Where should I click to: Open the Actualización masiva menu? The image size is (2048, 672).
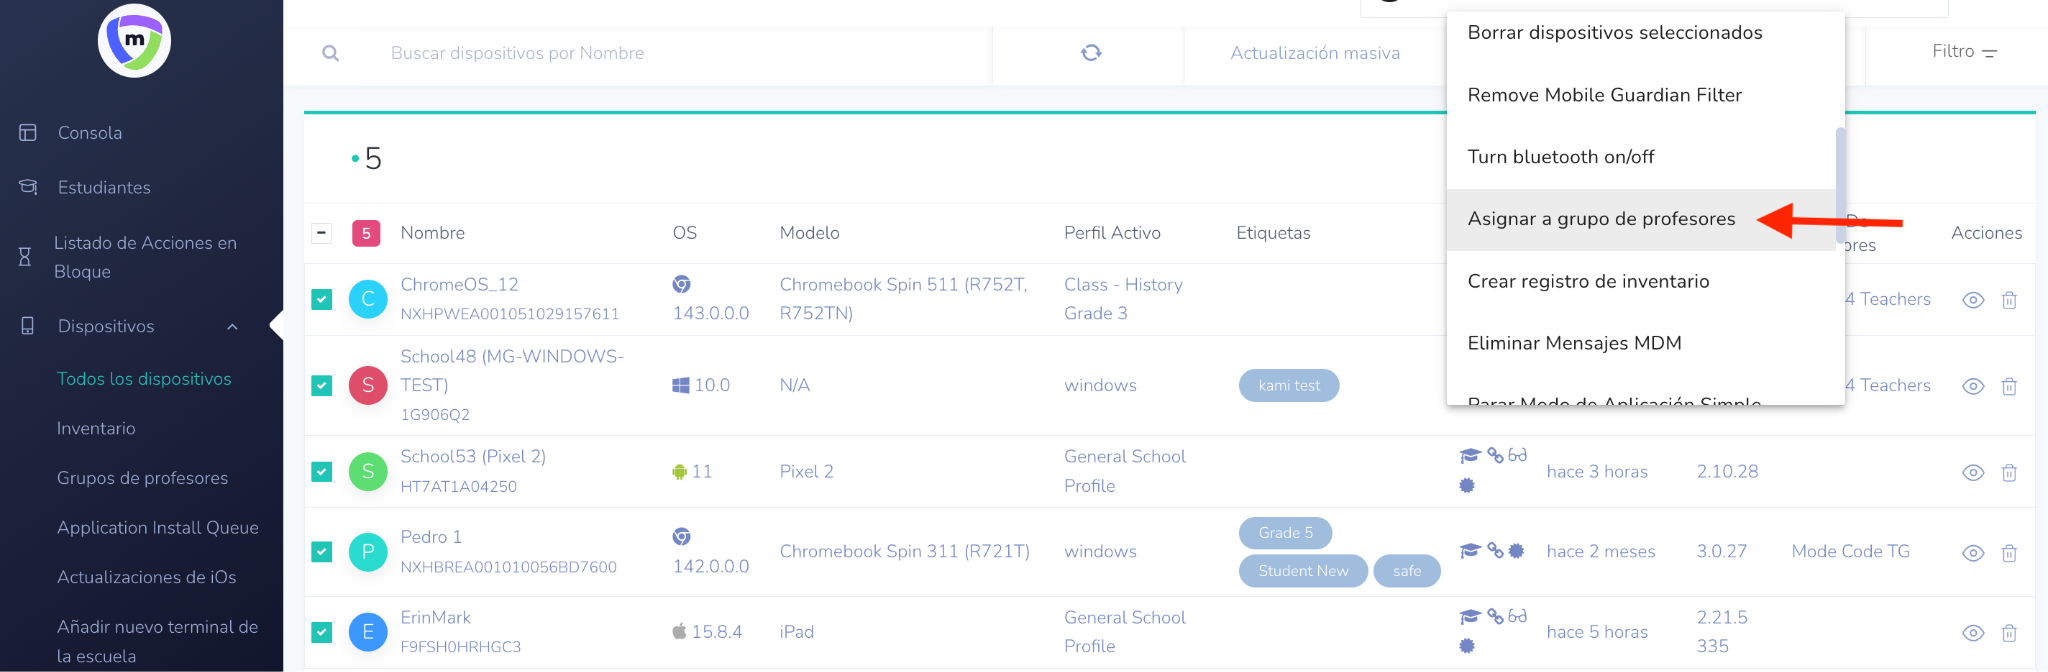(1314, 53)
